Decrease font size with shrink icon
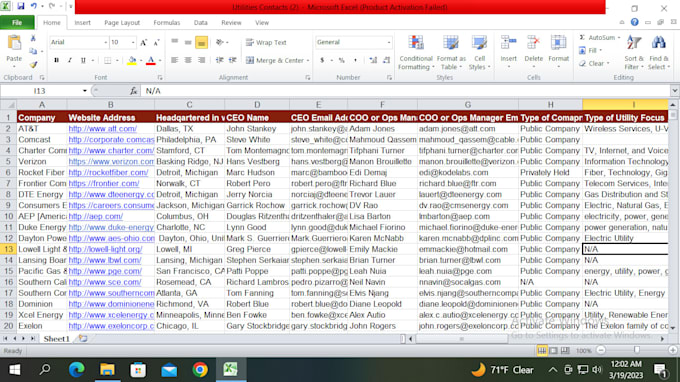The width and height of the screenshot is (680, 382). (156, 42)
